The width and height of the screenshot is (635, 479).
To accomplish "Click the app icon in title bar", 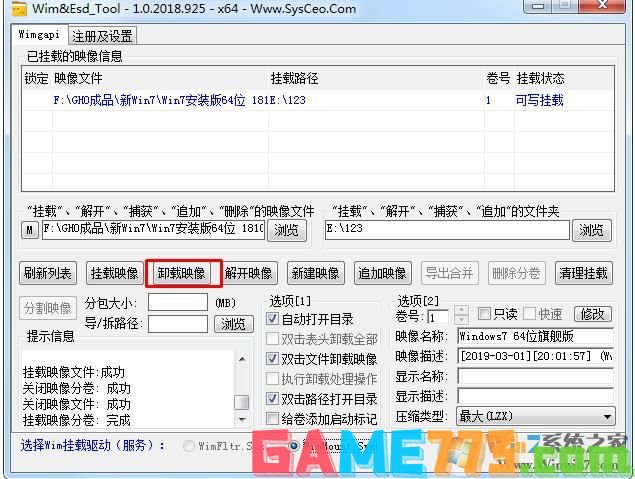I will coord(12,9).
